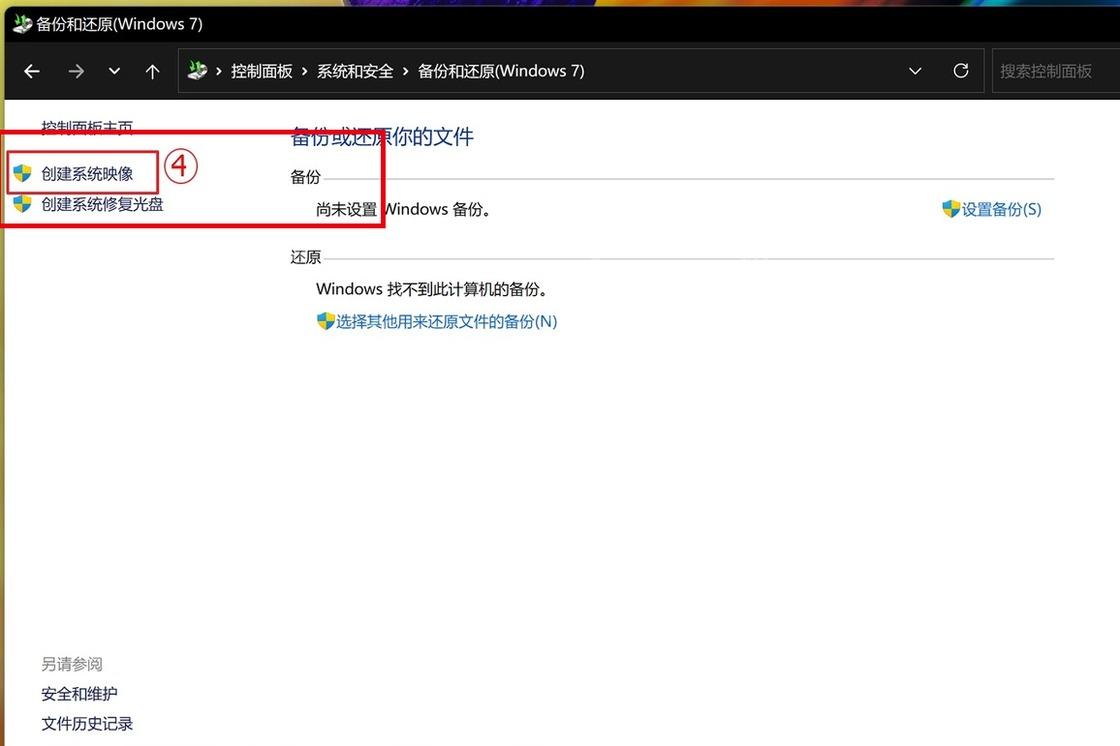Screen dimensions: 1120x746
Task: Click shield icon beside 选择其他用来还原文件的备份
Action: coord(326,321)
